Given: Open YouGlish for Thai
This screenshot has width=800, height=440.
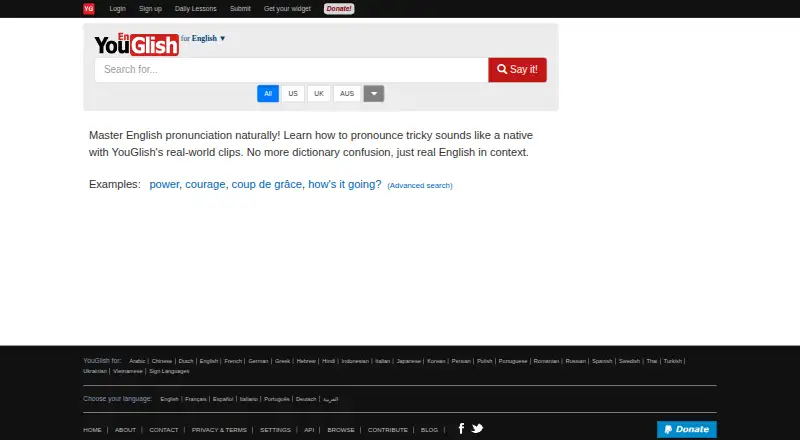Looking at the screenshot, I should 652,361.
